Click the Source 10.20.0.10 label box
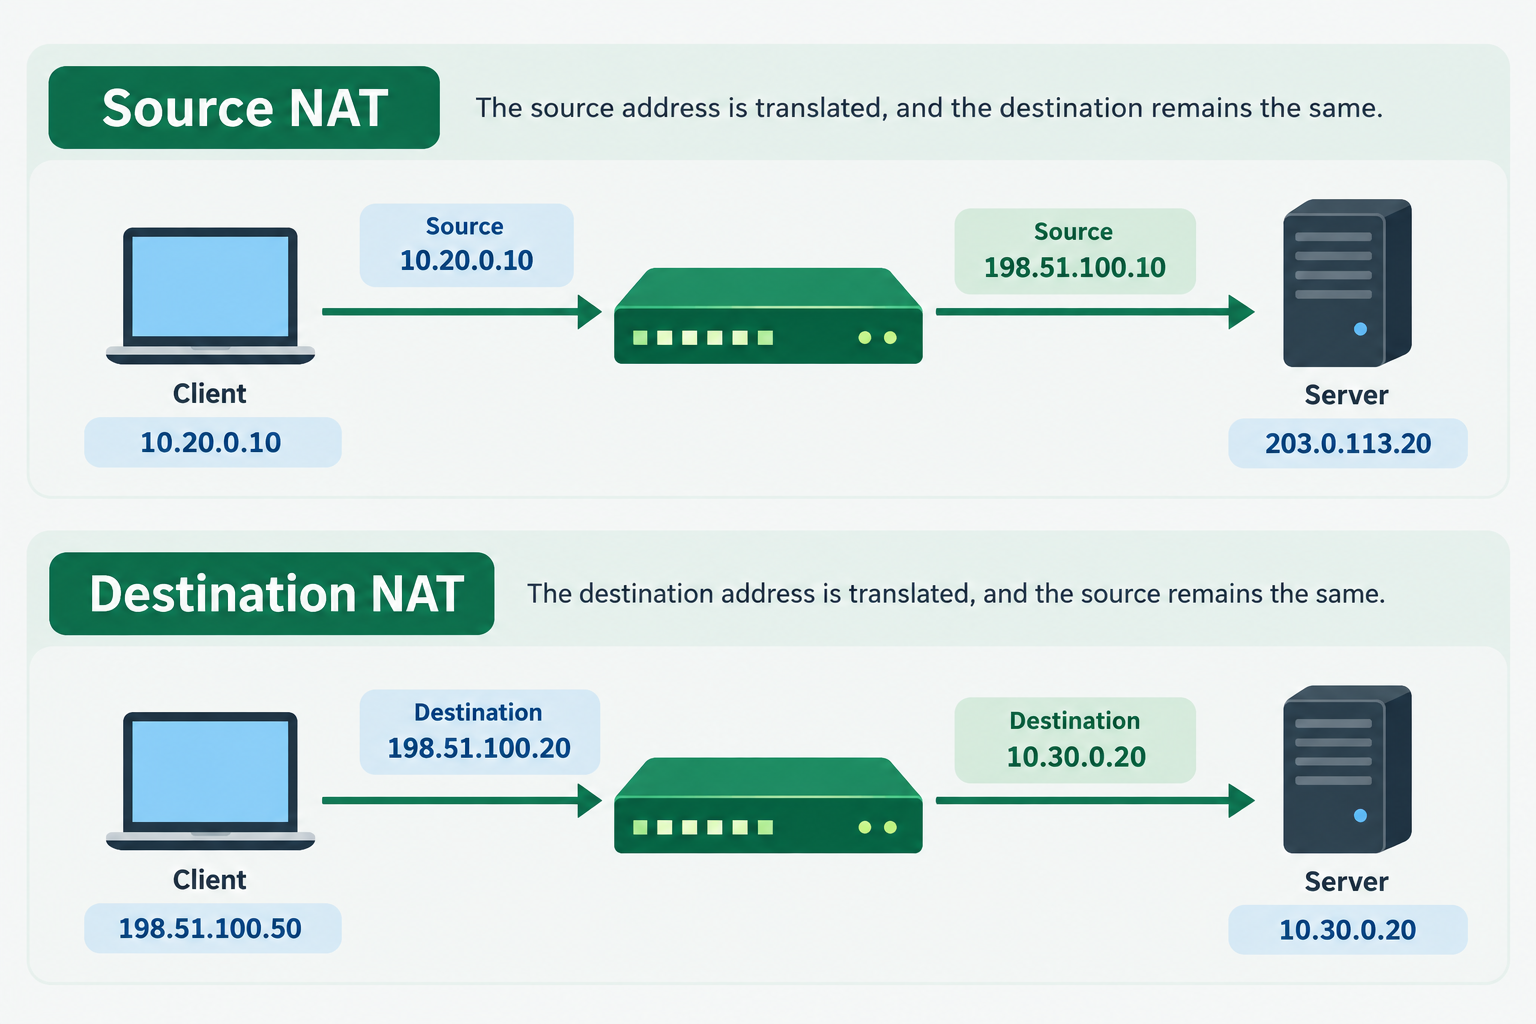 pyautogui.click(x=466, y=245)
